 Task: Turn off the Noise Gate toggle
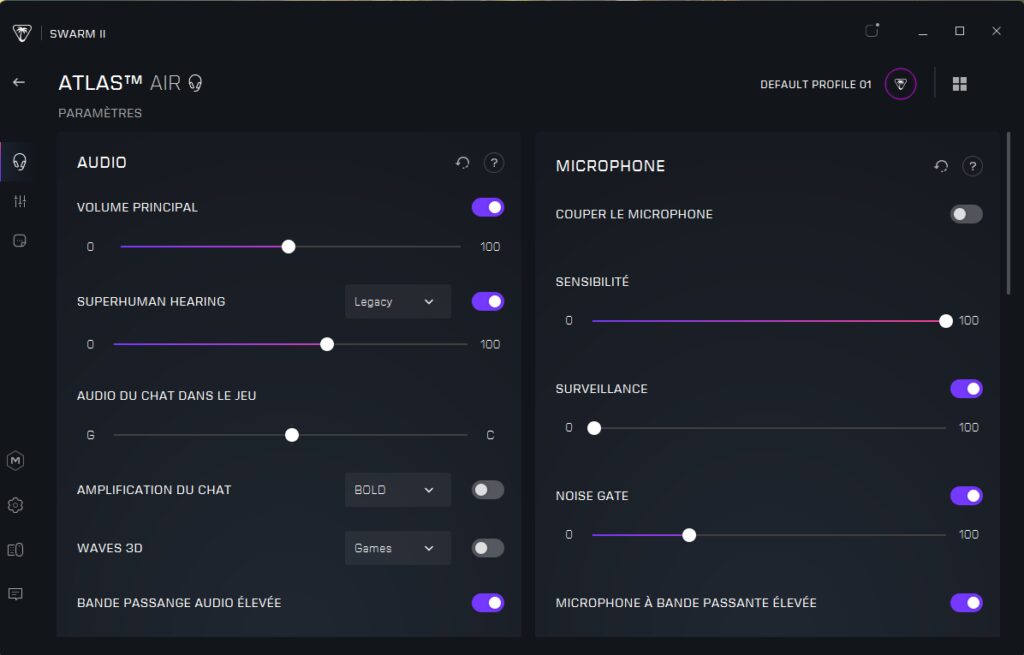(966, 496)
